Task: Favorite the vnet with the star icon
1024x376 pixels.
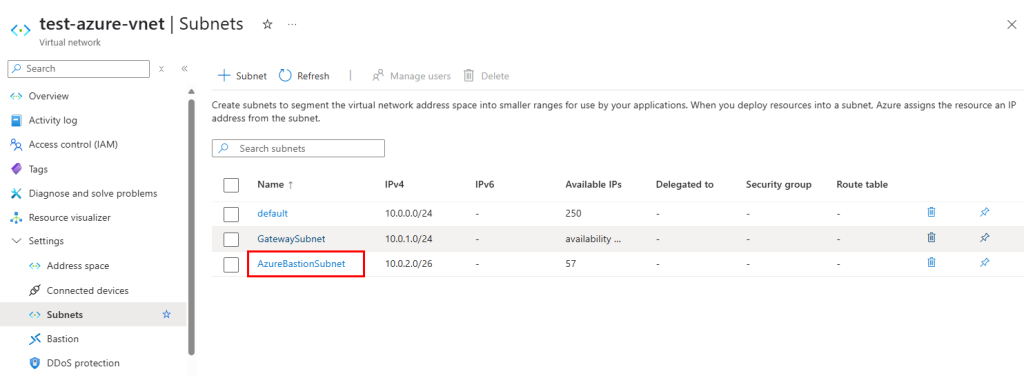Action: [x=267, y=24]
